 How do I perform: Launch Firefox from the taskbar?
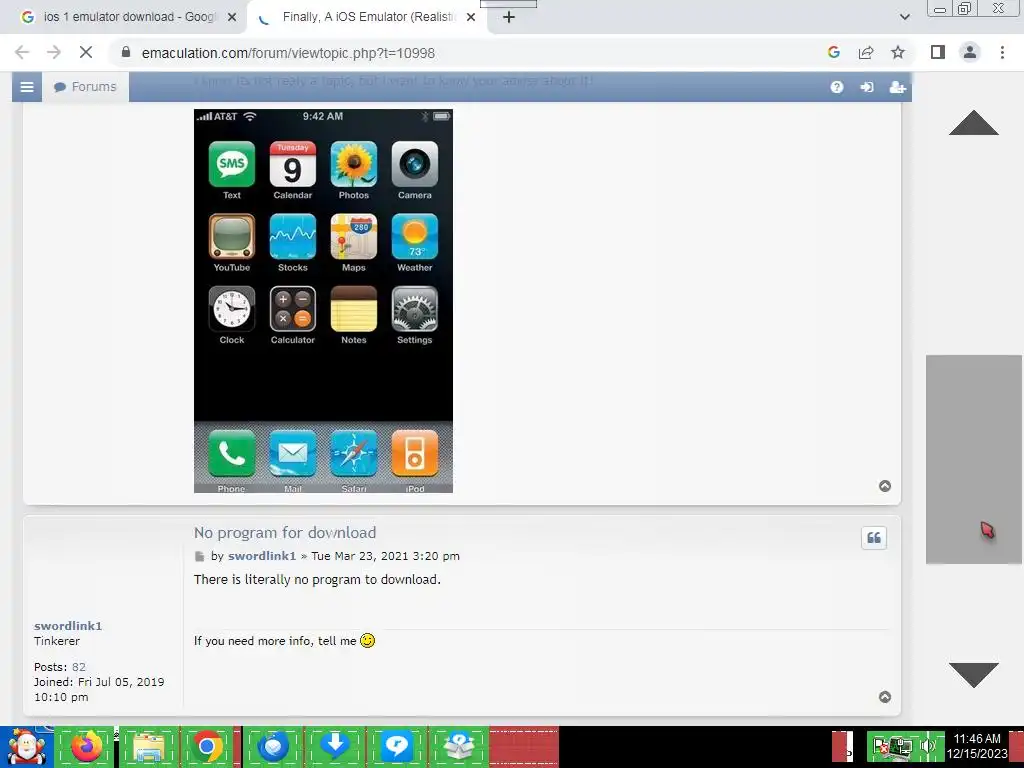[x=86, y=746]
